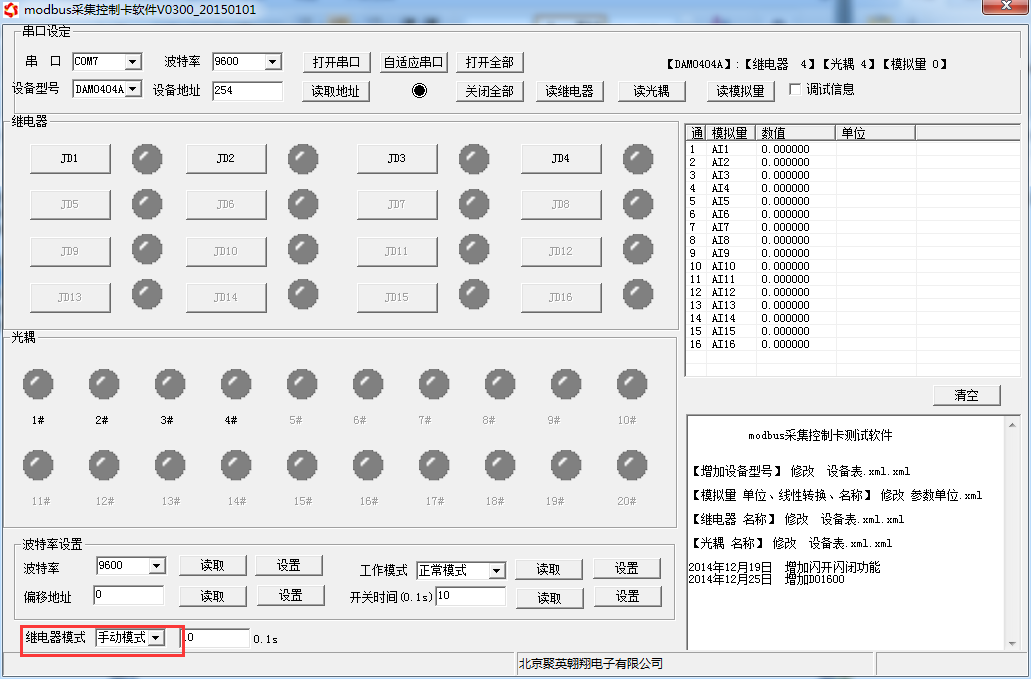Click the JD4 relay indicator lamp
1031x679 pixels.
click(x=638, y=159)
